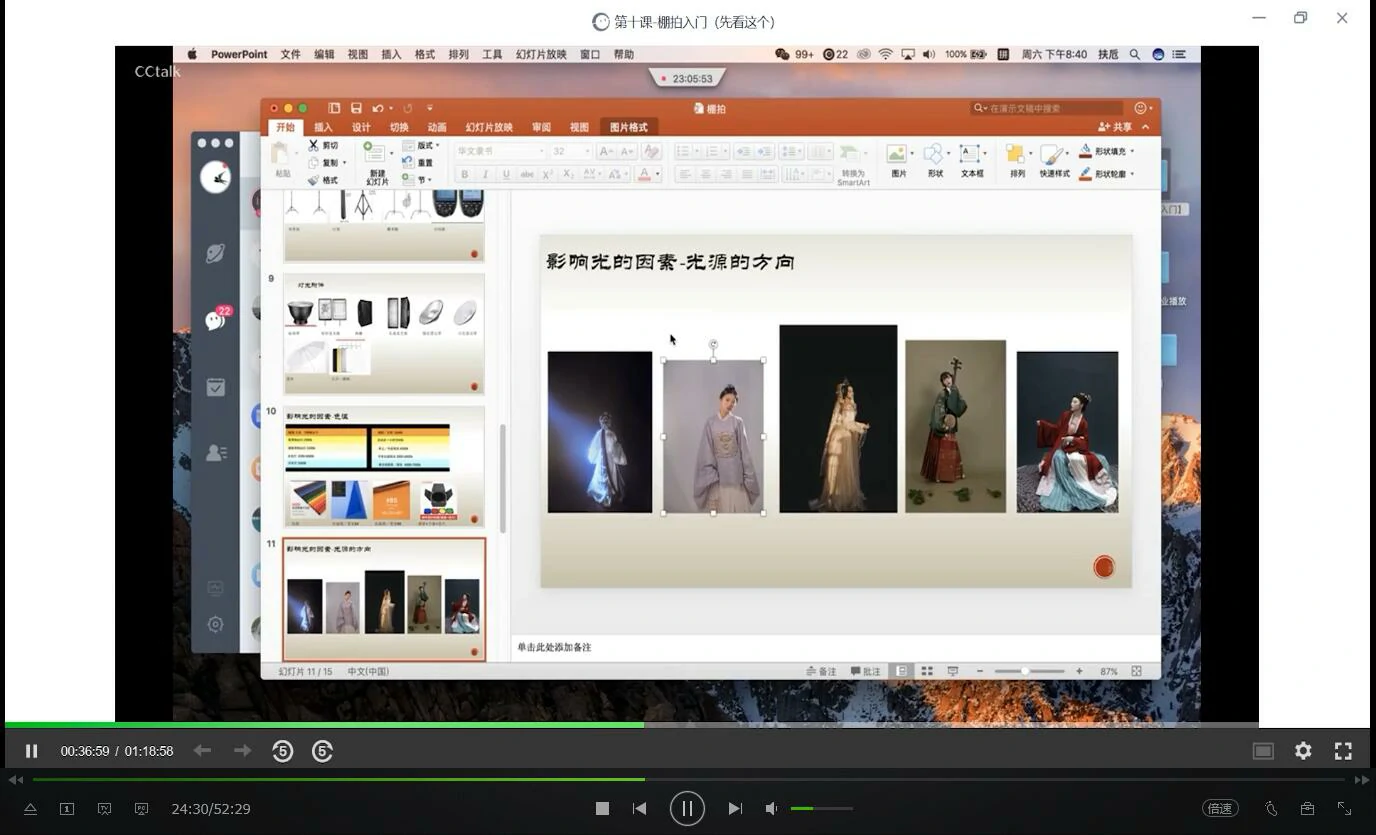
Task: Skip to the next track in bottom bar
Action: click(735, 808)
